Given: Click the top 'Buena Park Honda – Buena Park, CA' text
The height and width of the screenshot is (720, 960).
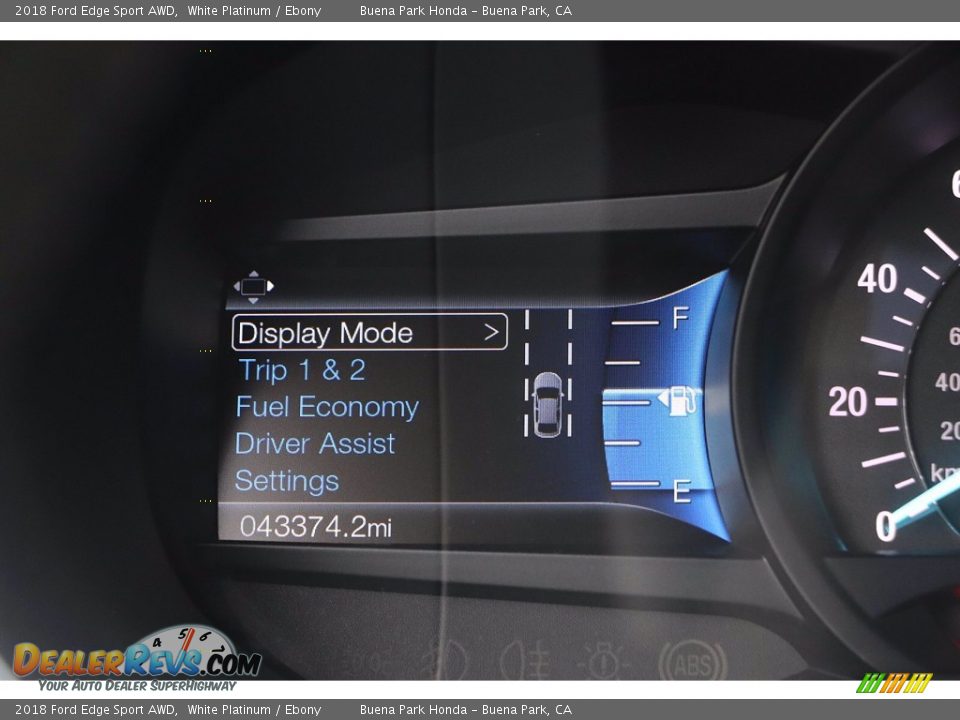Looking at the screenshot, I should point(466,10).
